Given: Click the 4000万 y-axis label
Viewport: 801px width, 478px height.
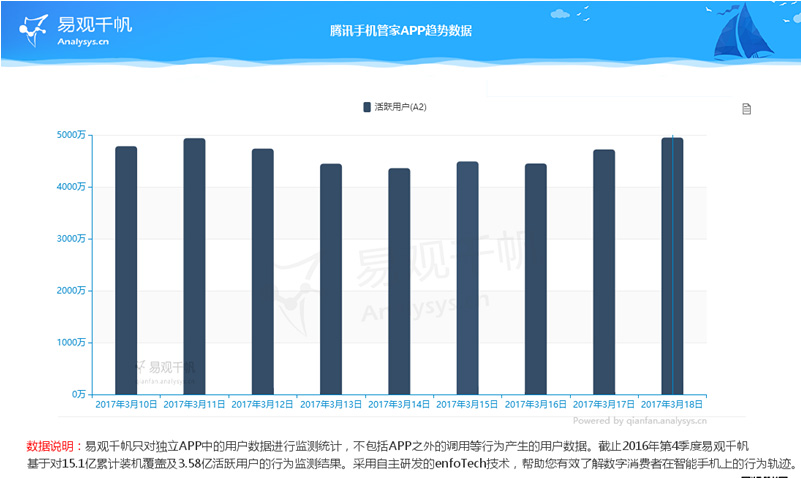Looking at the screenshot, I should pos(71,187).
